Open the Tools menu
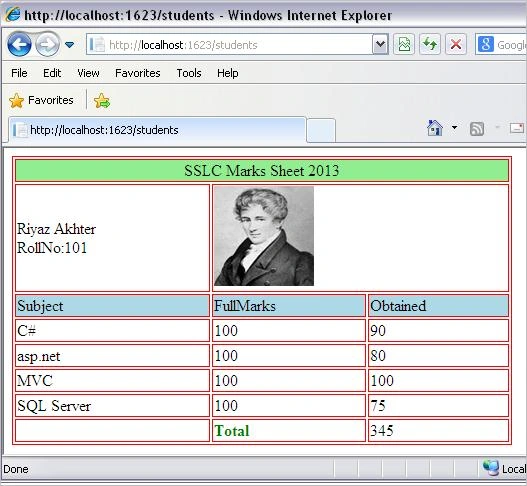Viewport: 527px width, 486px height. coord(189,73)
